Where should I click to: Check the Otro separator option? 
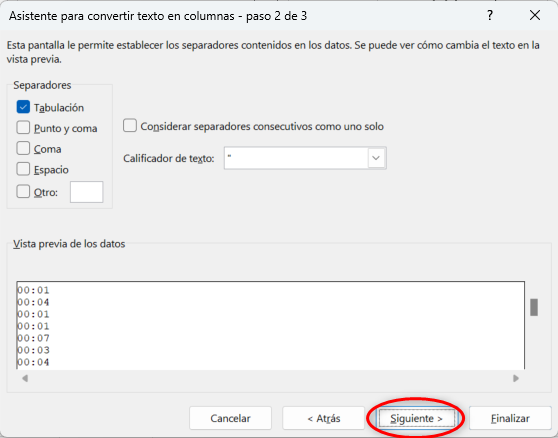[23, 191]
